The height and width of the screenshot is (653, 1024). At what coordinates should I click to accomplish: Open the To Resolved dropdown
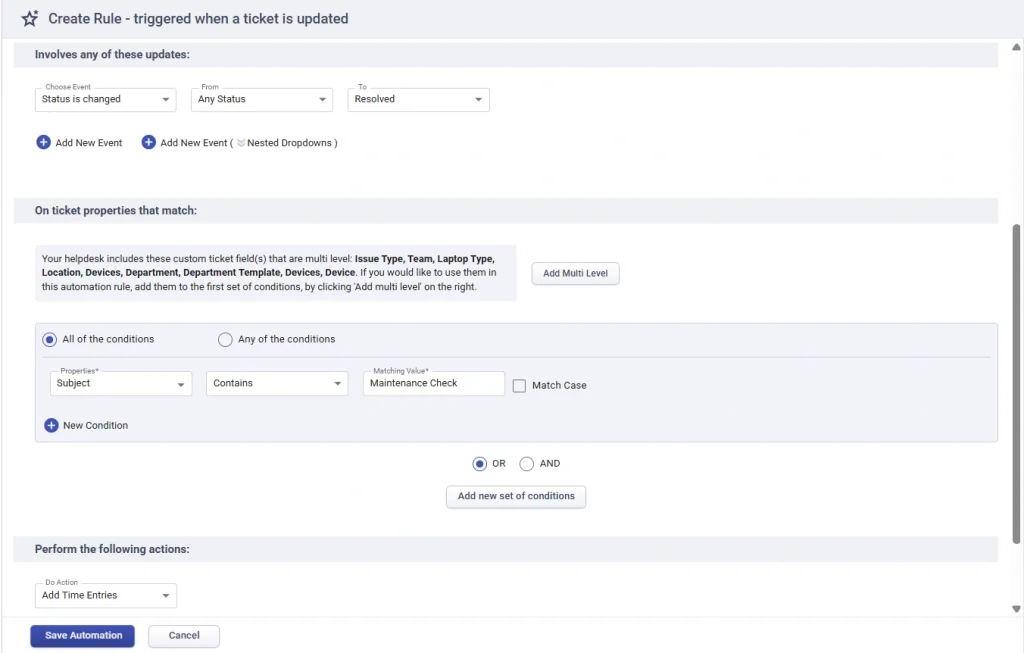click(x=419, y=100)
